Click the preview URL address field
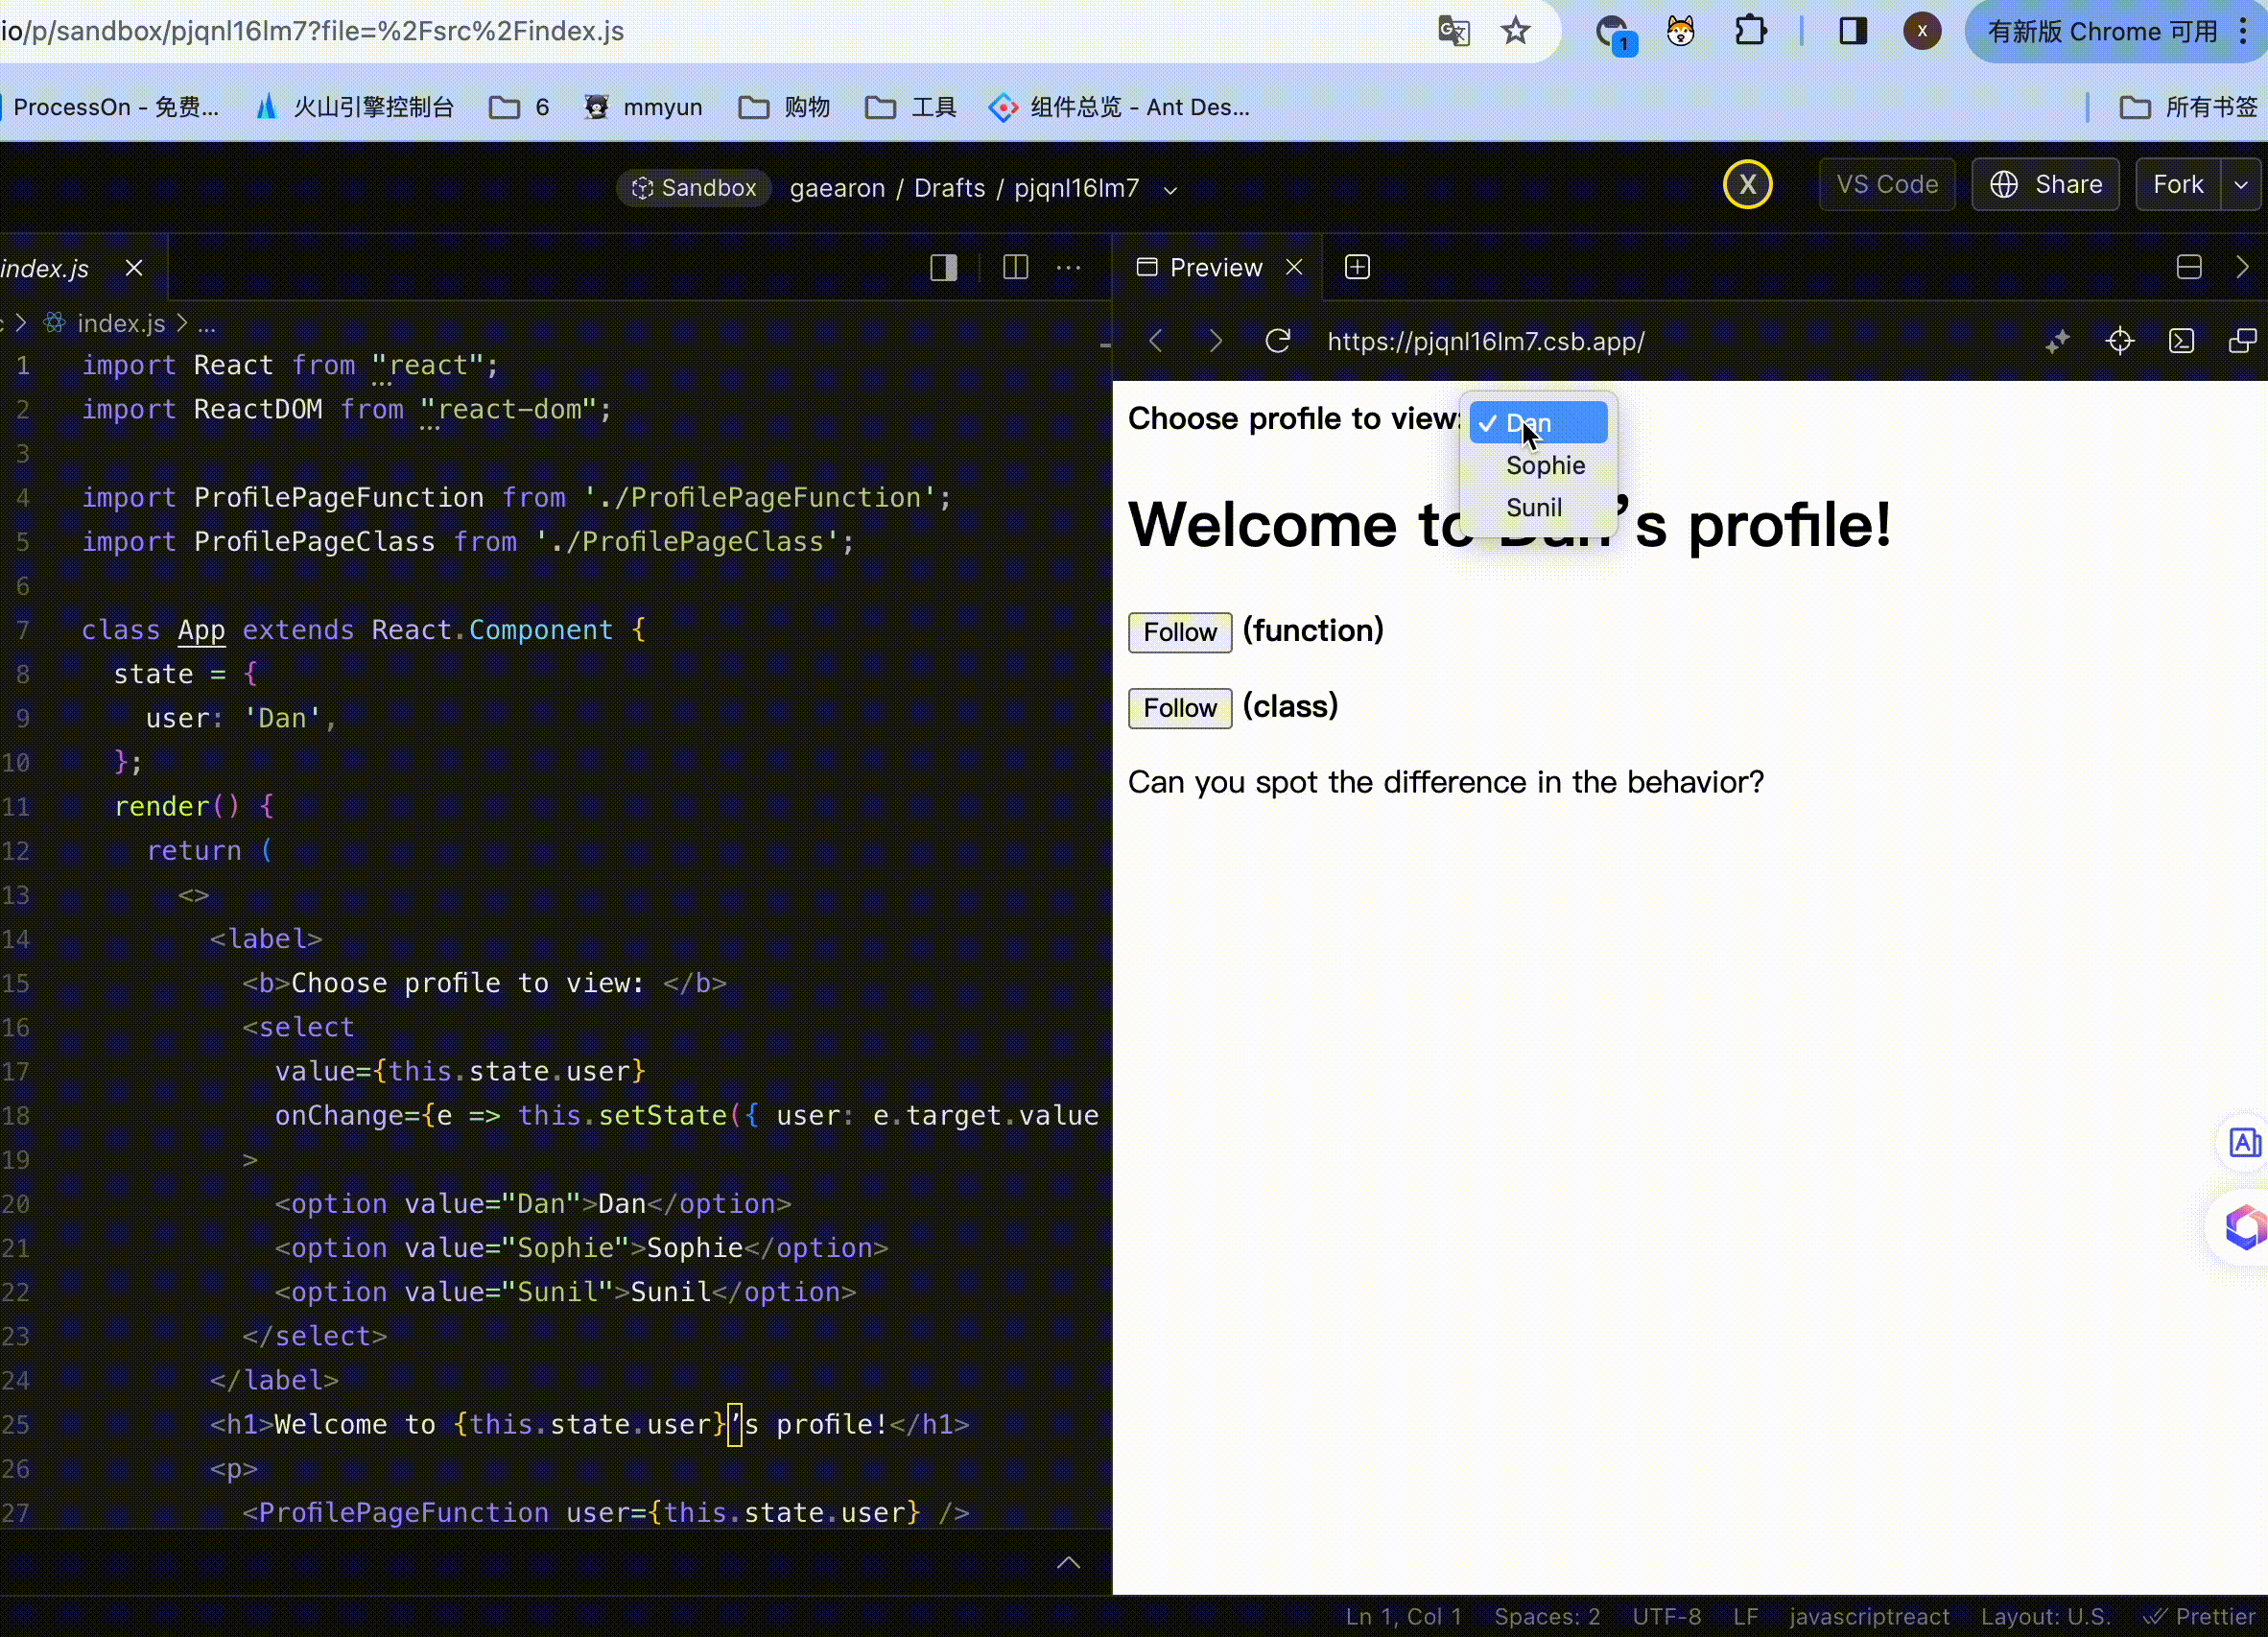2268x1637 pixels. click(x=1485, y=341)
